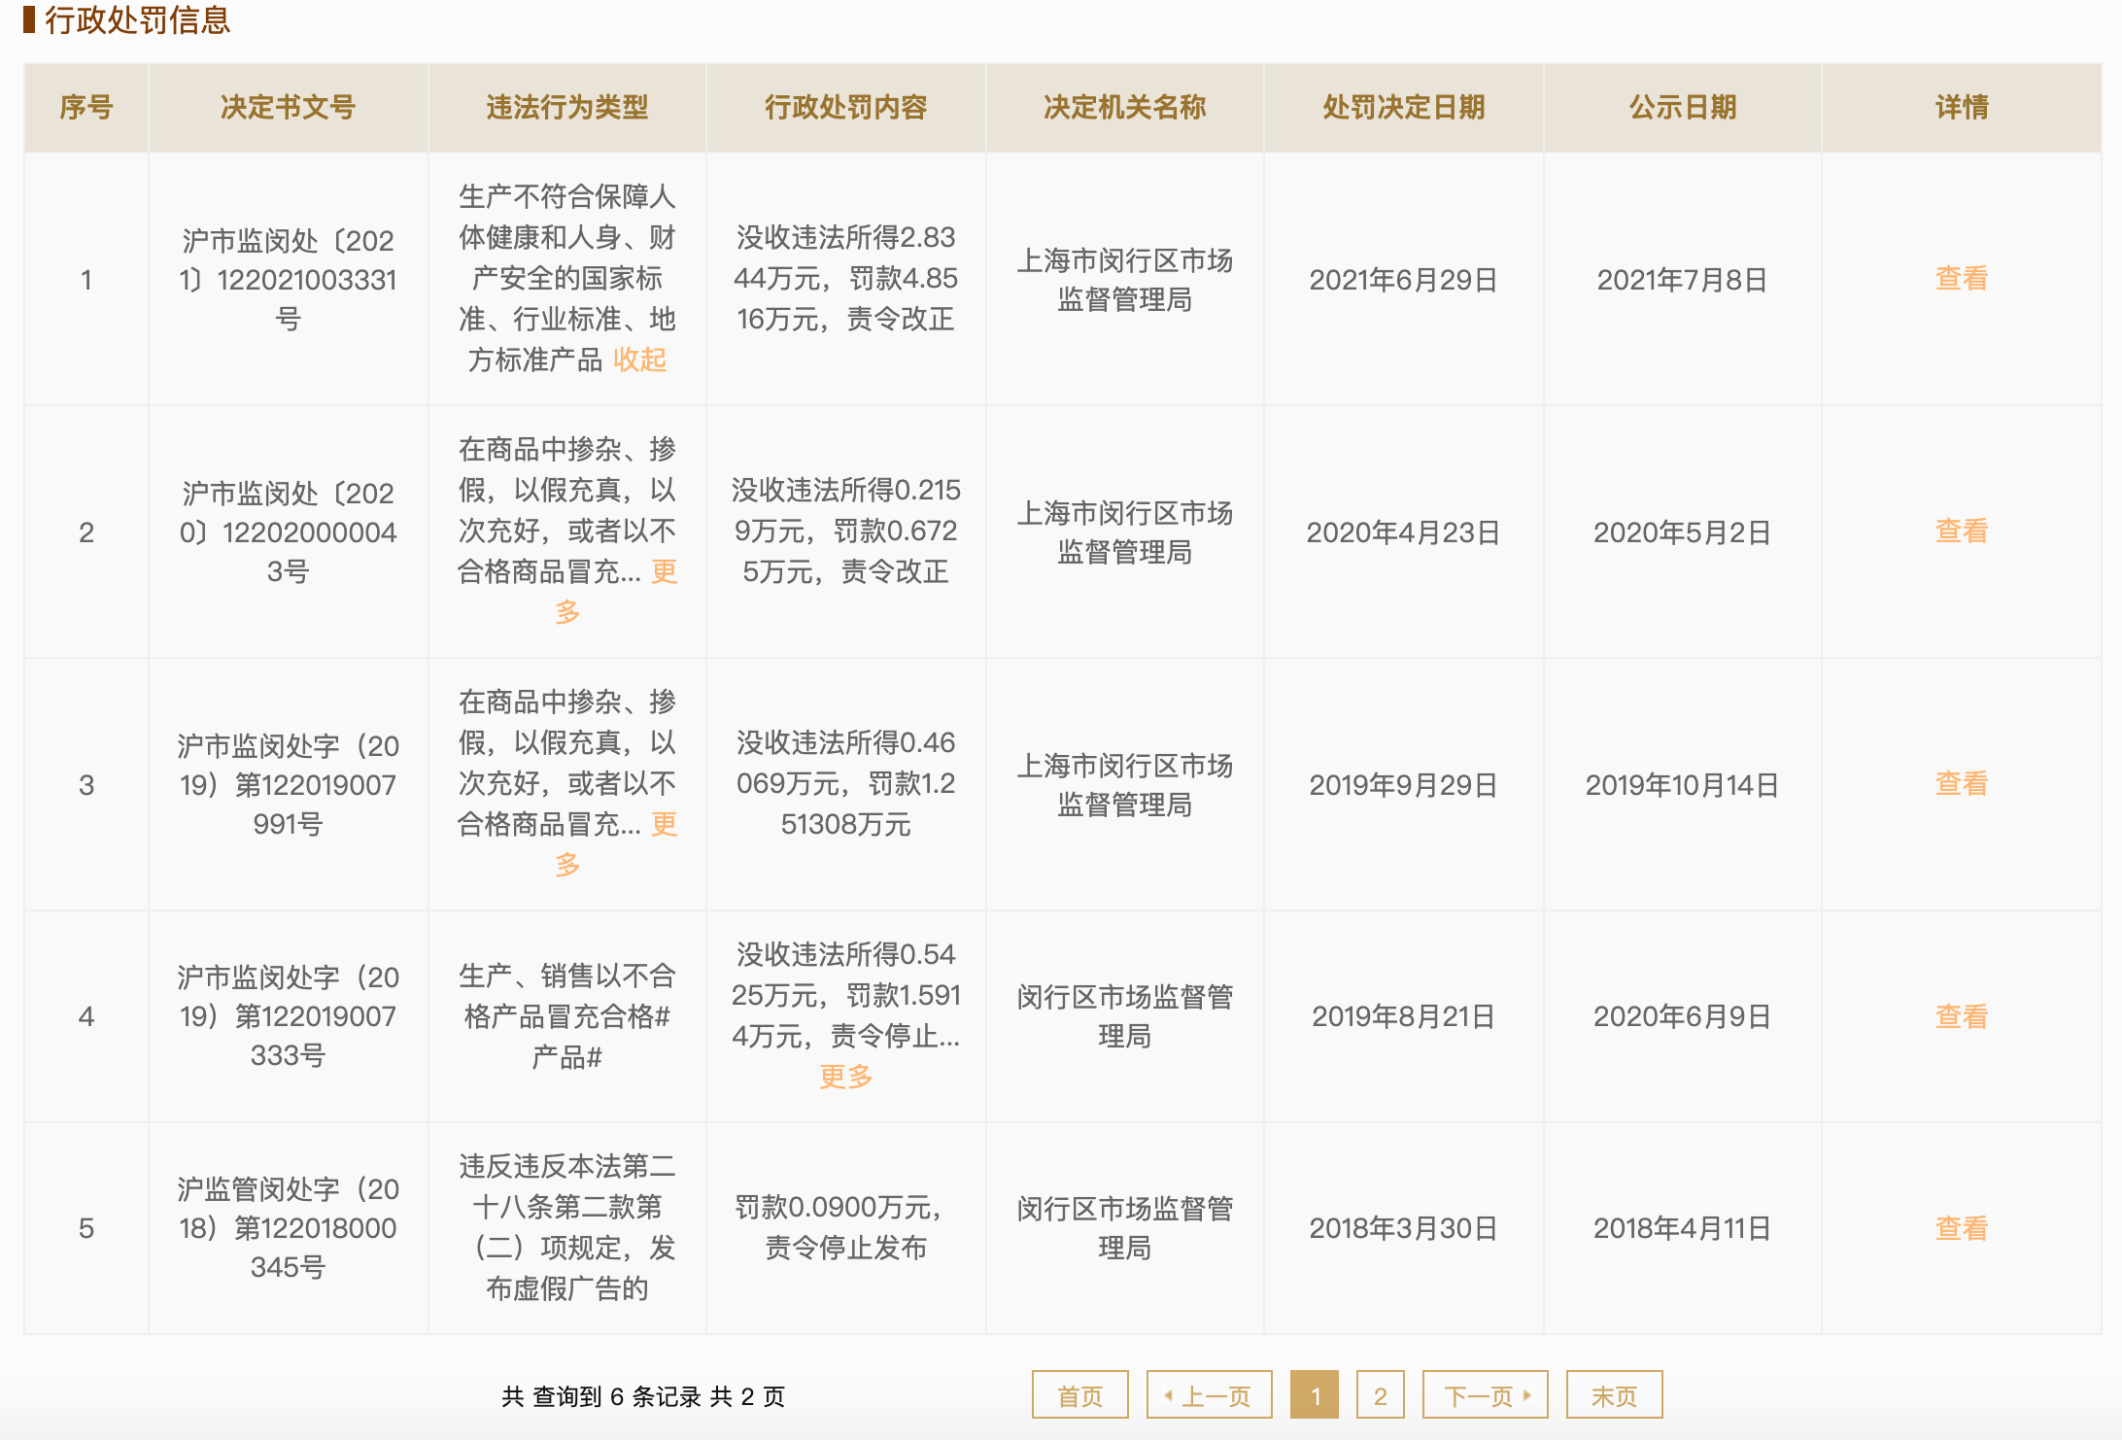View 查看 details for record 5
This screenshot has width=2122, height=1440.
tap(1960, 1229)
